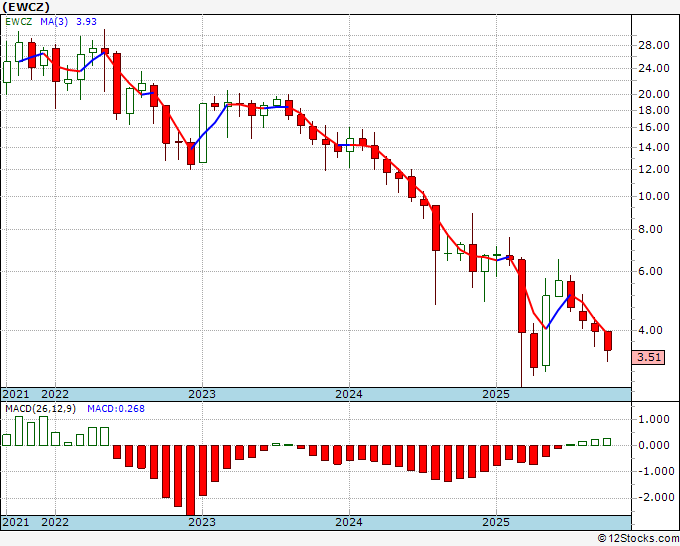Click the deepest red MACD bar before 2023
Screen dimensions: 680x546
click(x=190, y=480)
